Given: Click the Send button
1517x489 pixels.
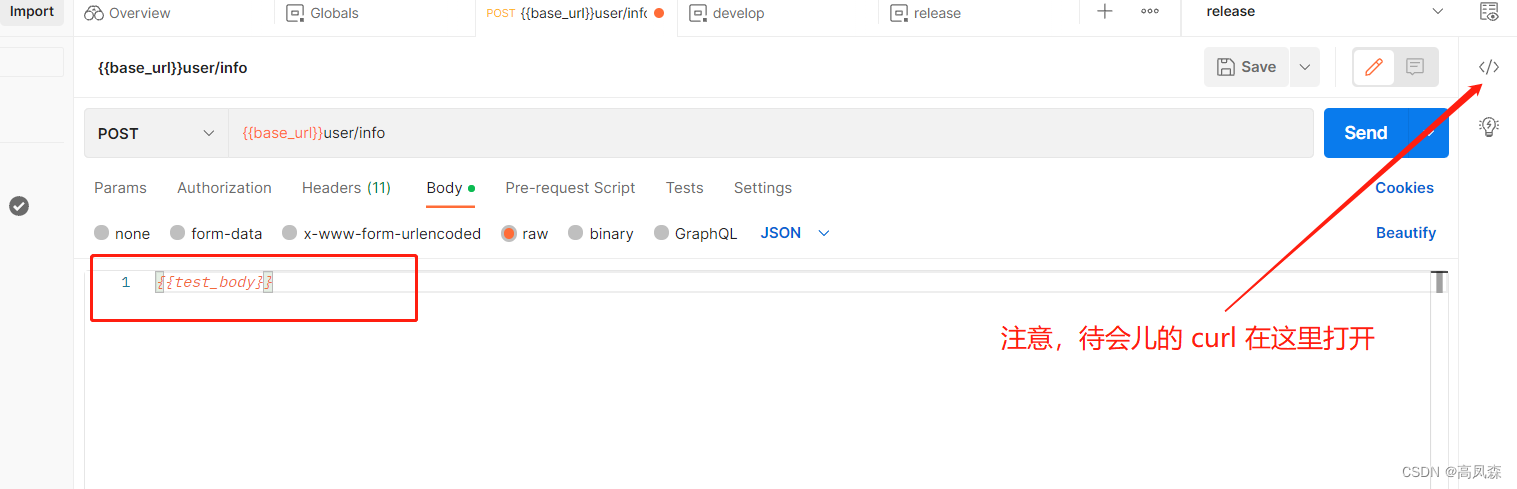Looking at the screenshot, I should pyautogui.click(x=1366, y=133).
